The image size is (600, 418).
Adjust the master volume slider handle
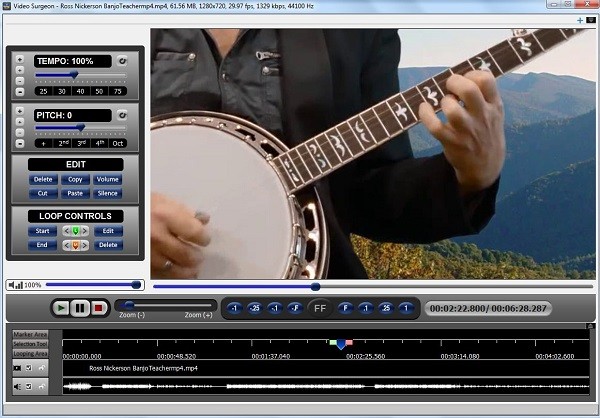[136, 285]
